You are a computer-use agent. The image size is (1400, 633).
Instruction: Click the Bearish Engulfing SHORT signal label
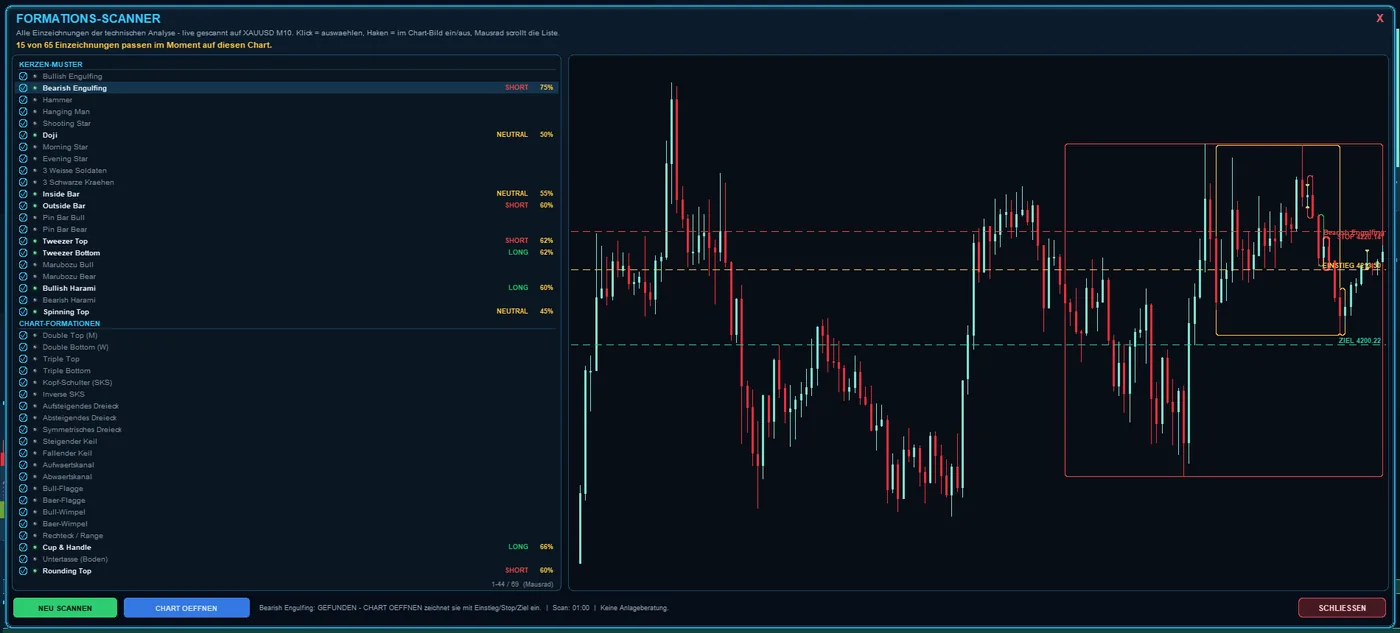tap(517, 88)
